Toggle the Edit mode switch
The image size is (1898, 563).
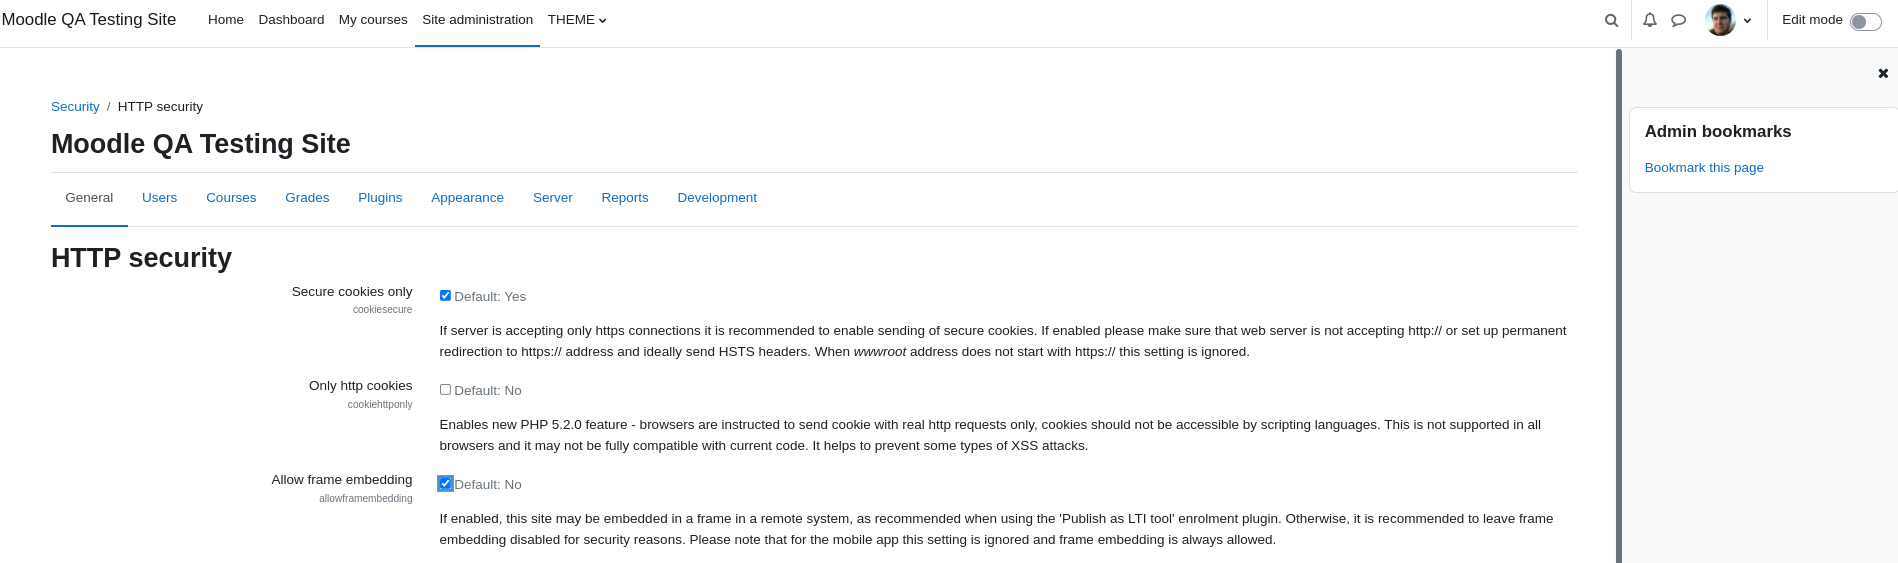tap(1865, 22)
